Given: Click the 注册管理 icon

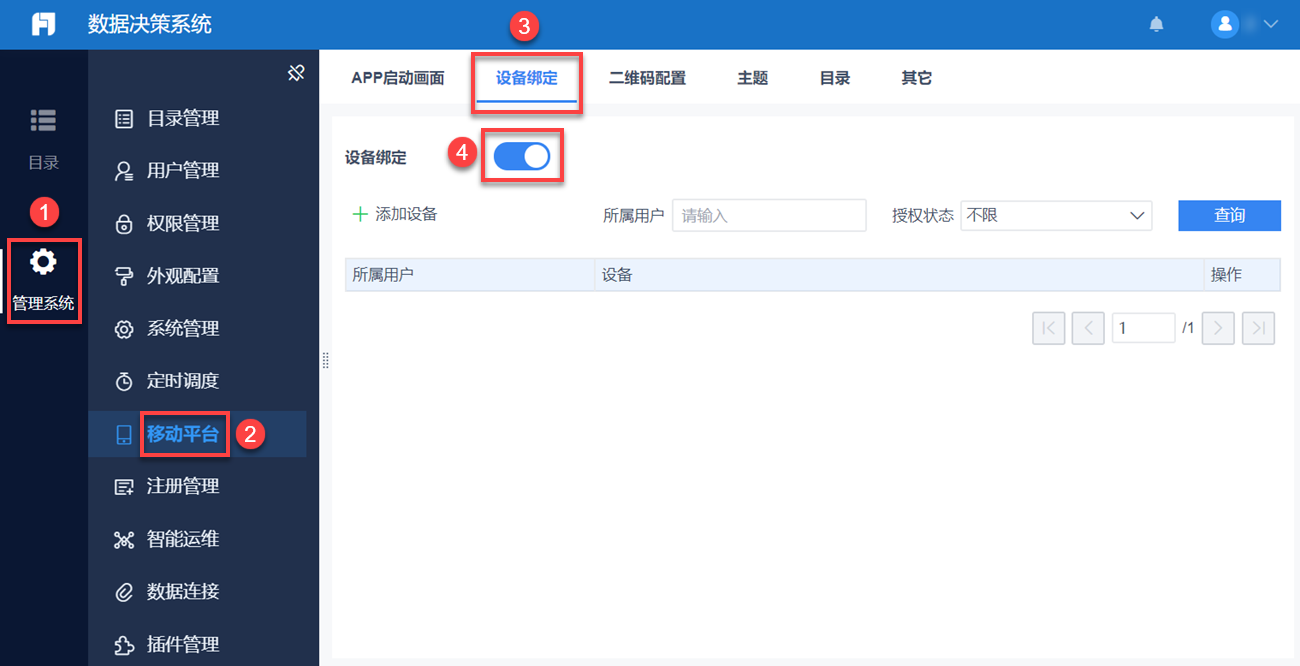Looking at the screenshot, I should [124, 487].
